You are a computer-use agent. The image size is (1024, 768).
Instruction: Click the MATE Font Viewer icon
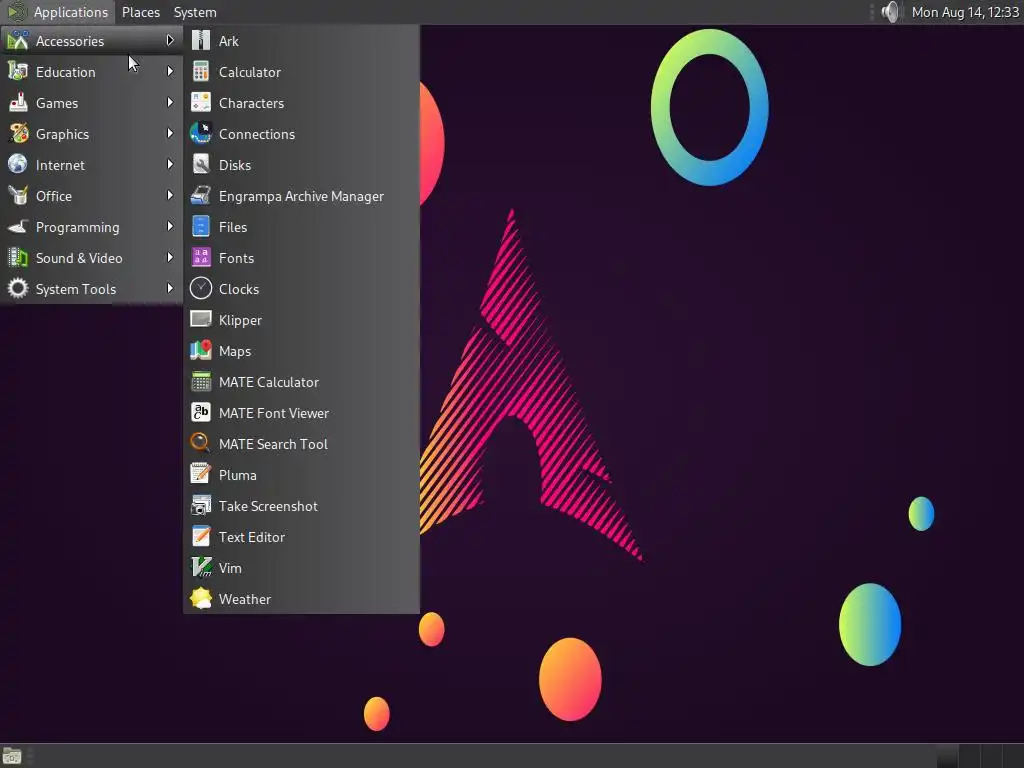pos(200,413)
